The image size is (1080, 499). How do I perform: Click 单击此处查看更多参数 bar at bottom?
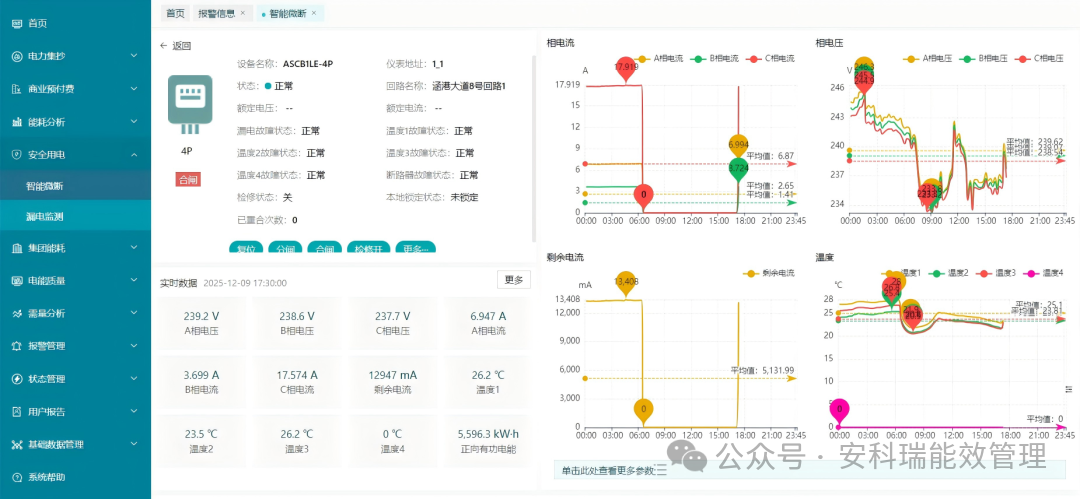click(x=612, y=471)
